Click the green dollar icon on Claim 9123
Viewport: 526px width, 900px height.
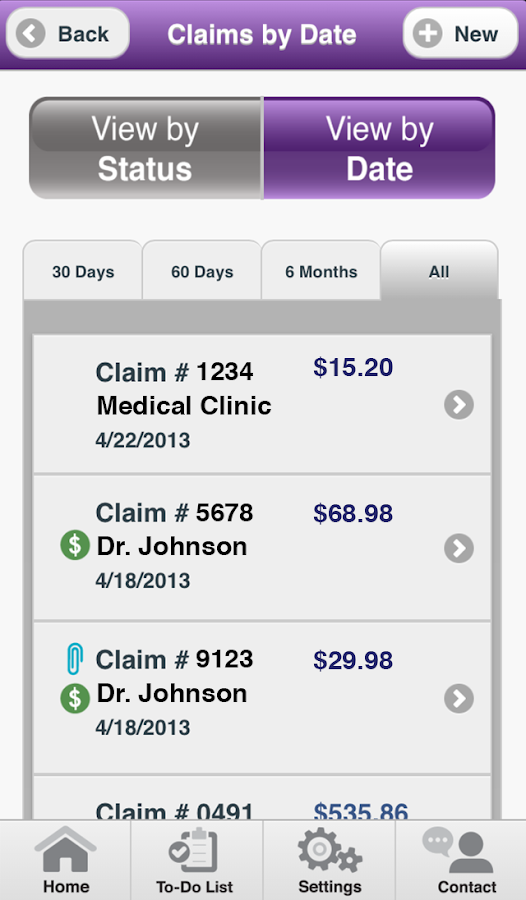point(75,699)
